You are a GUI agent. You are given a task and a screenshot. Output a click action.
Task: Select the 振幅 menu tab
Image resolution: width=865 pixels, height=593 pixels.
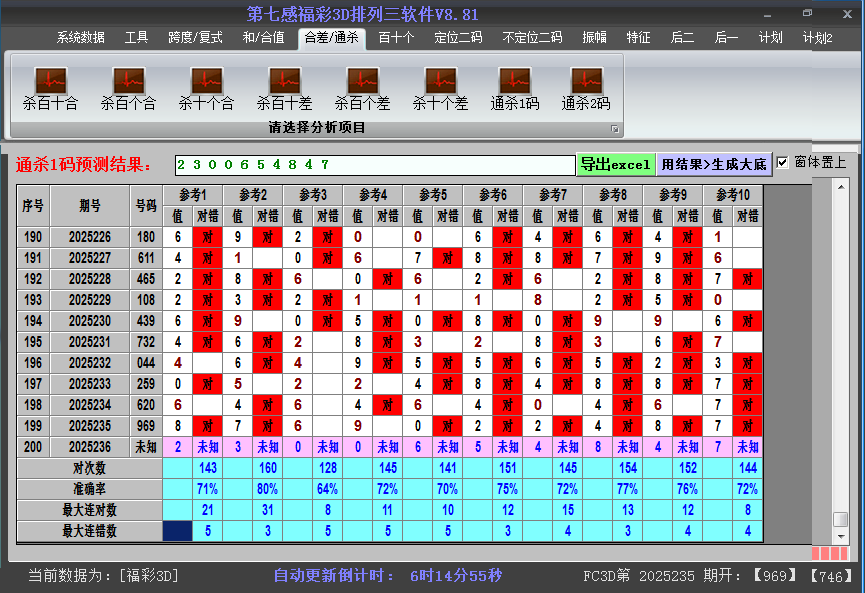click(x=595, y=38)
